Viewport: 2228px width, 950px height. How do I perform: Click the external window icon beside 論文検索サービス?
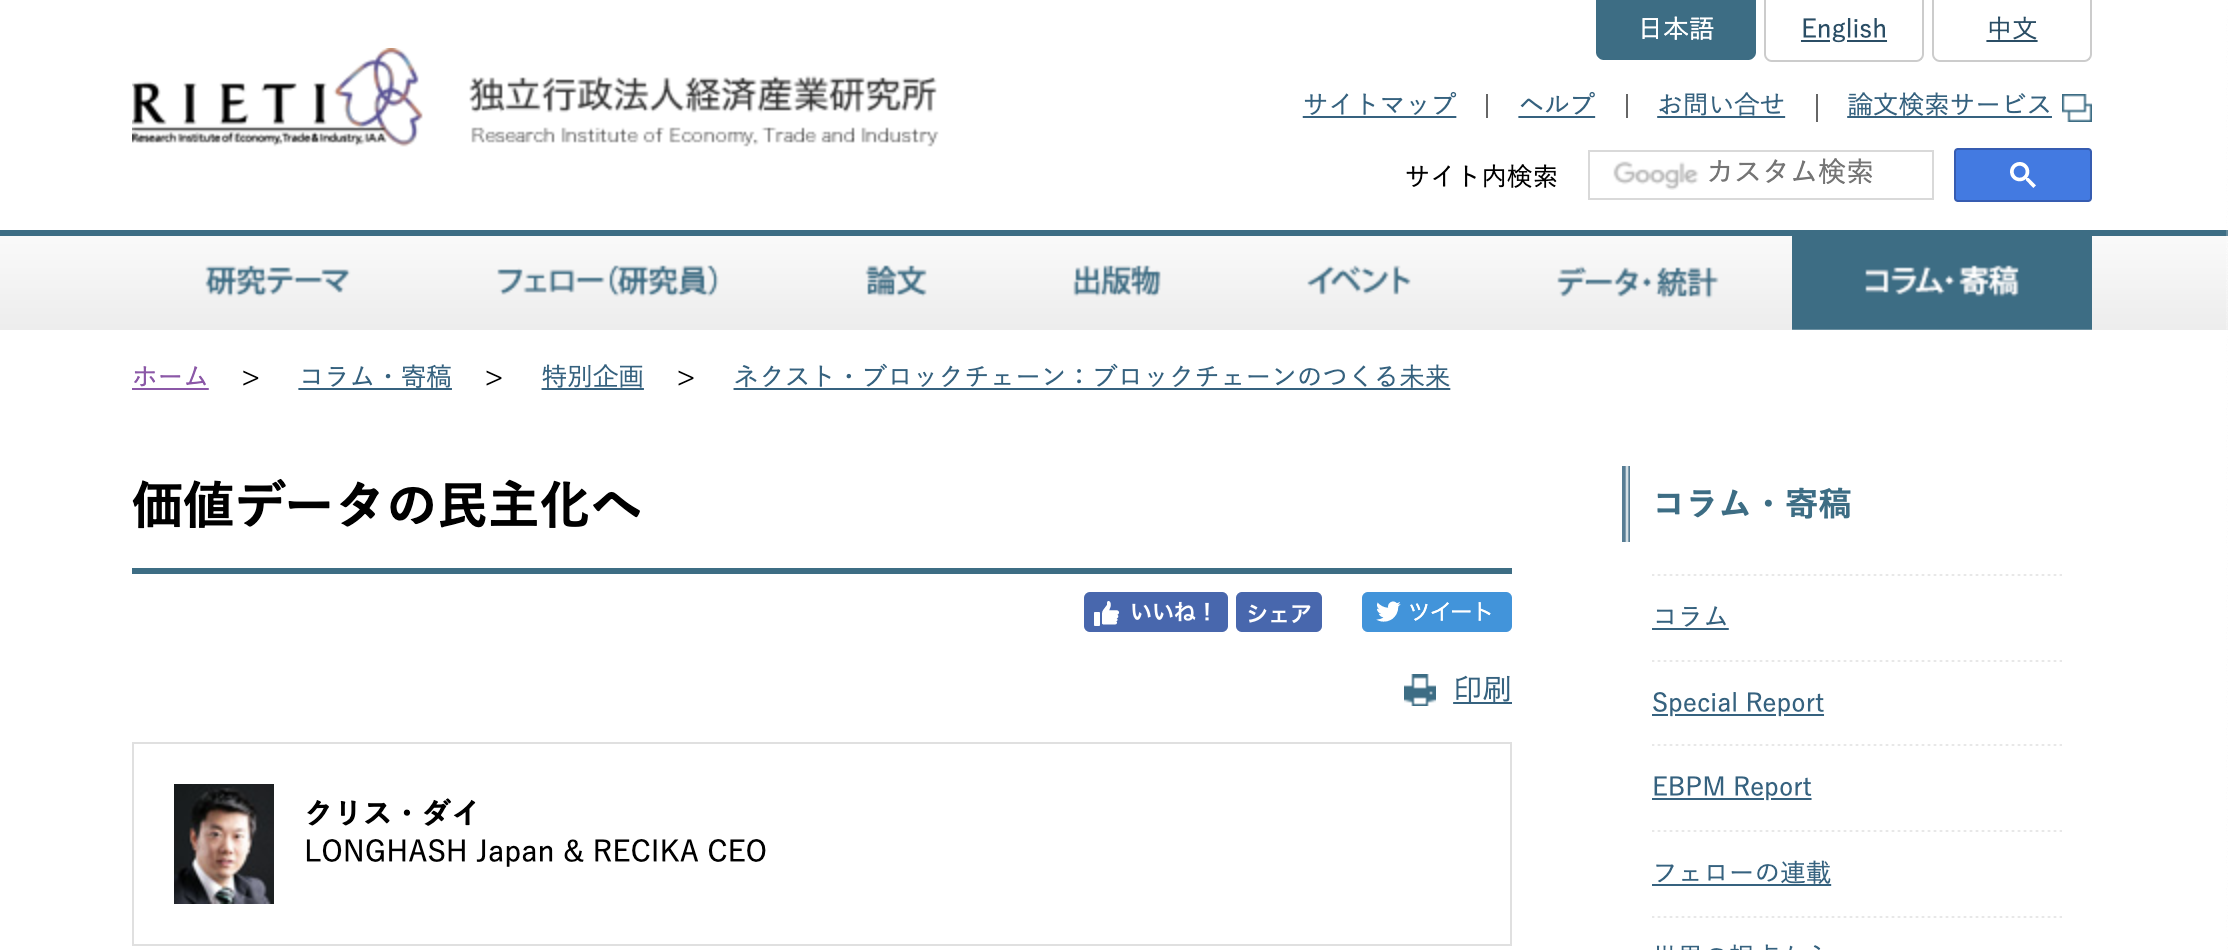point(2076,107)
